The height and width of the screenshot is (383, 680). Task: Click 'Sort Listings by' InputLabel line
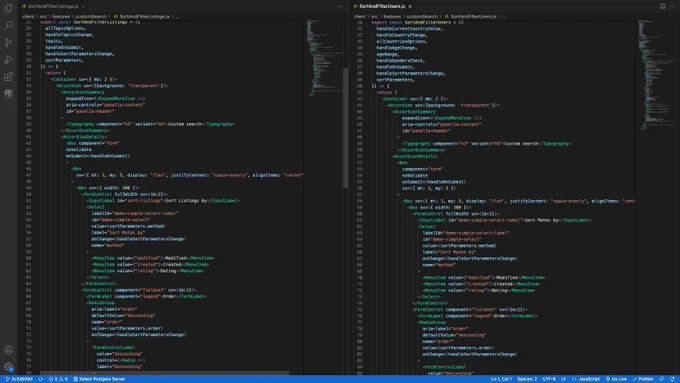(x=163, y=201)
